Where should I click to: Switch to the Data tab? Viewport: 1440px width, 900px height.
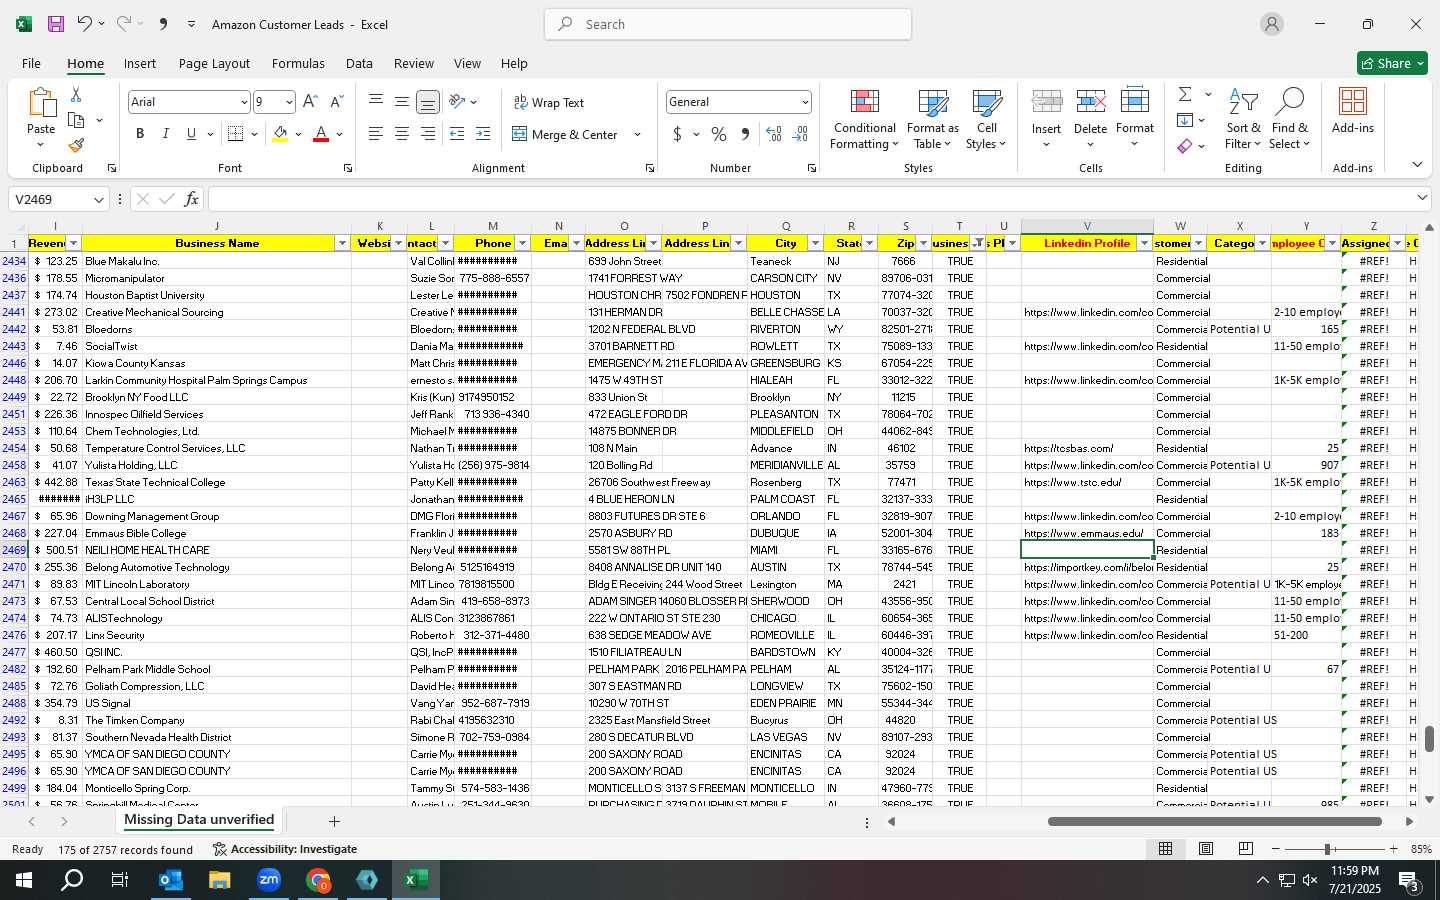pyautogui.click(x=359, y=63)
